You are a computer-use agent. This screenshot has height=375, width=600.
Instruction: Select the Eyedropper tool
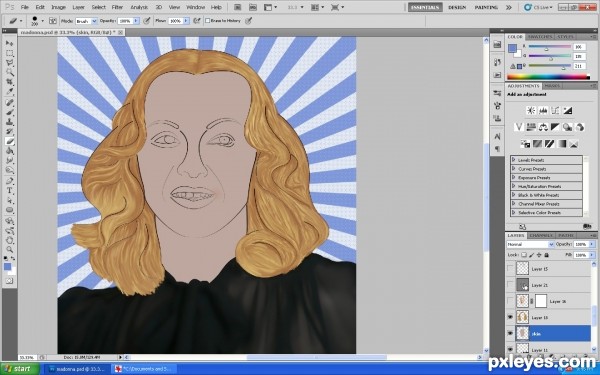click(x=10, y=92)
